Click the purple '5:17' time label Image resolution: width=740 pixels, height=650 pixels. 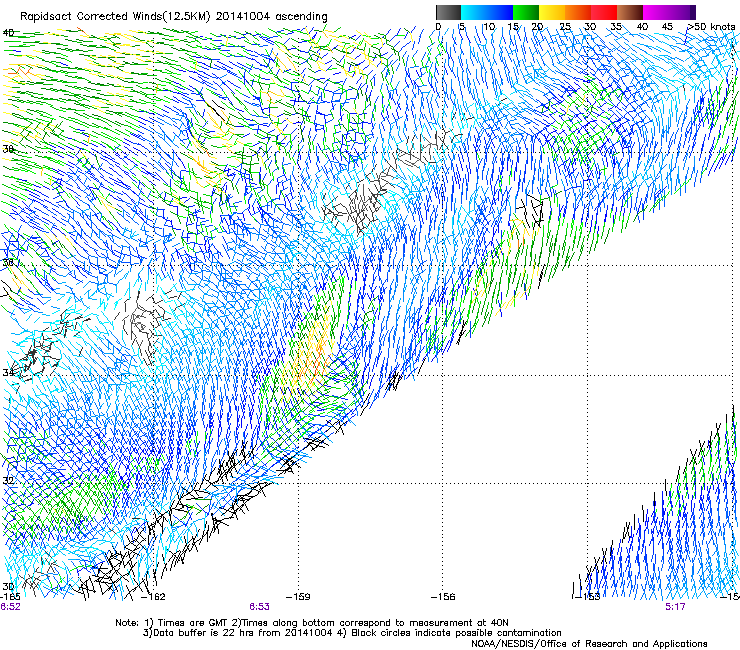tap(675, 607)
